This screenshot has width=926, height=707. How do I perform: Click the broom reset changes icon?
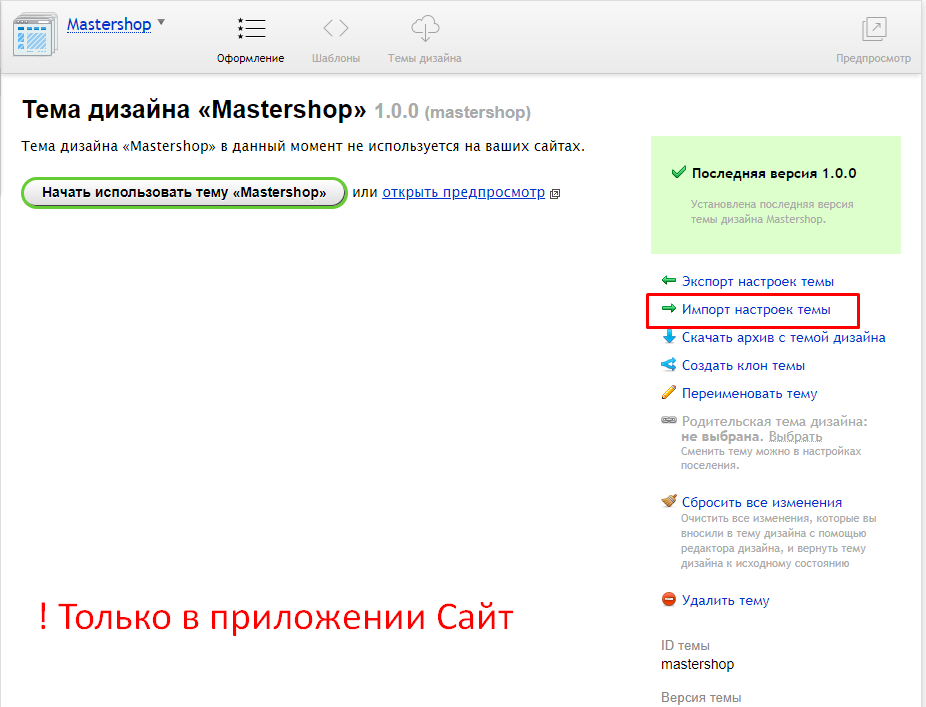point(669,502)
